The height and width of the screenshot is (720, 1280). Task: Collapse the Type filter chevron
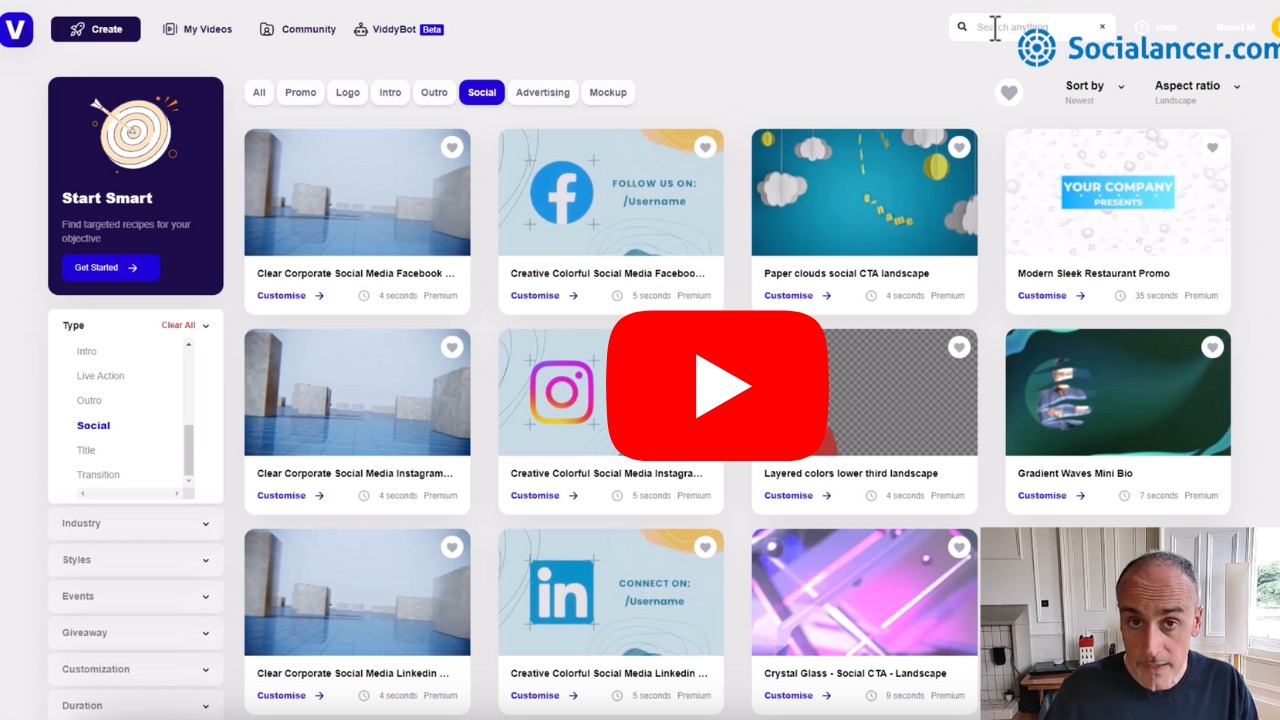coord(206,325)
